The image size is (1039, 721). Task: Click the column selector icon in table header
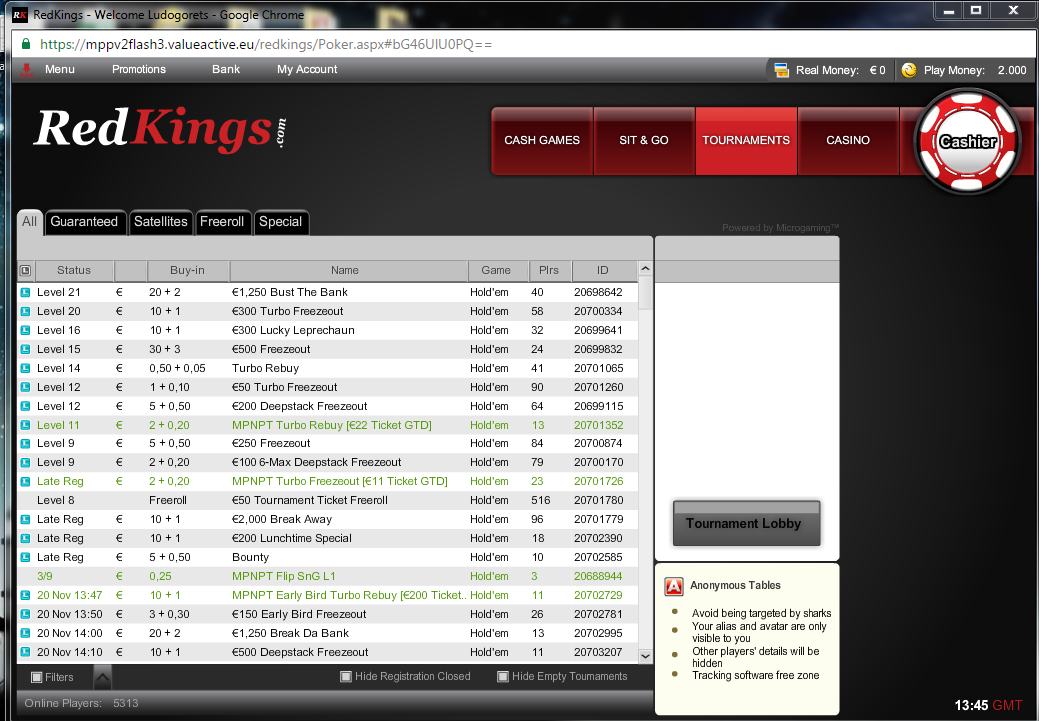26,270
